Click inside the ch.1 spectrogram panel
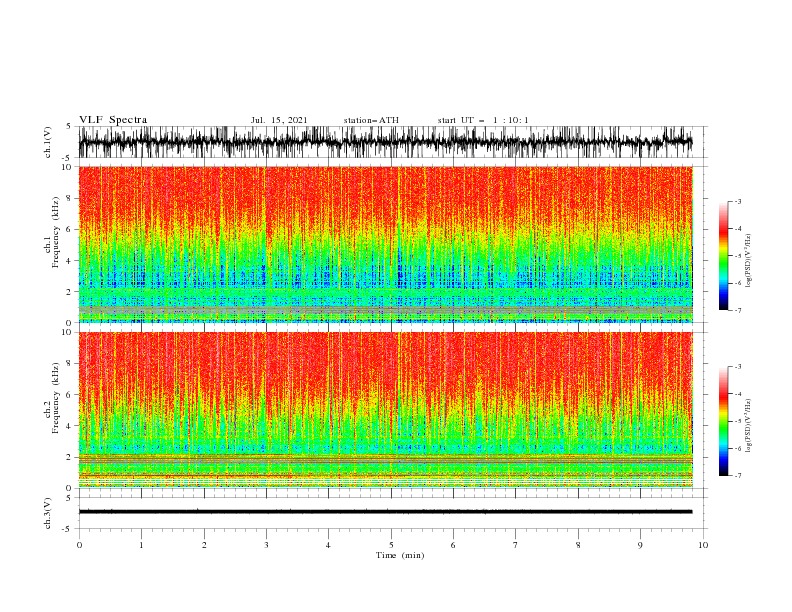This screenshot has width=792, height=612. [x=385, y=244]
